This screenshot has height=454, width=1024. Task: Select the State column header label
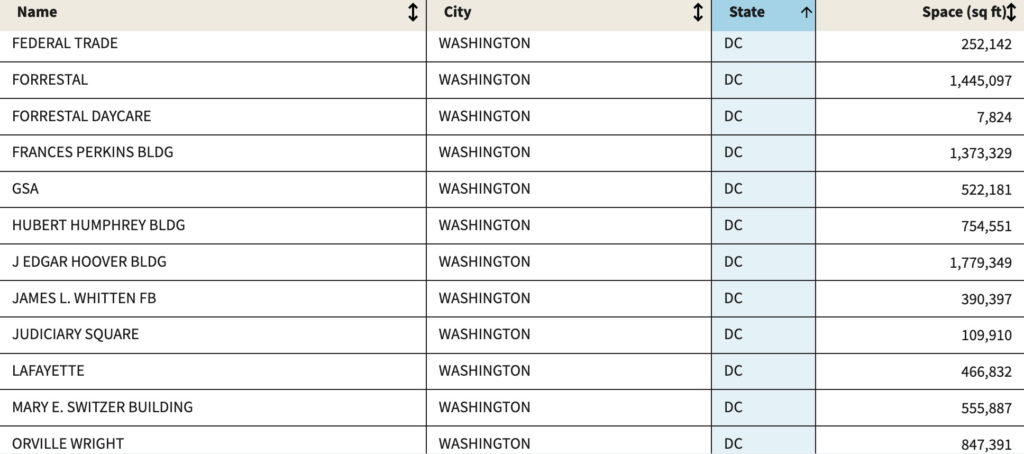[x=746, y=13]
